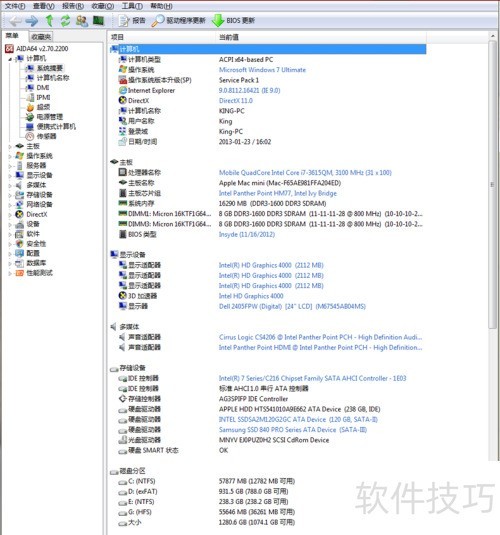Select IPMI in the tree

[43, 97]
